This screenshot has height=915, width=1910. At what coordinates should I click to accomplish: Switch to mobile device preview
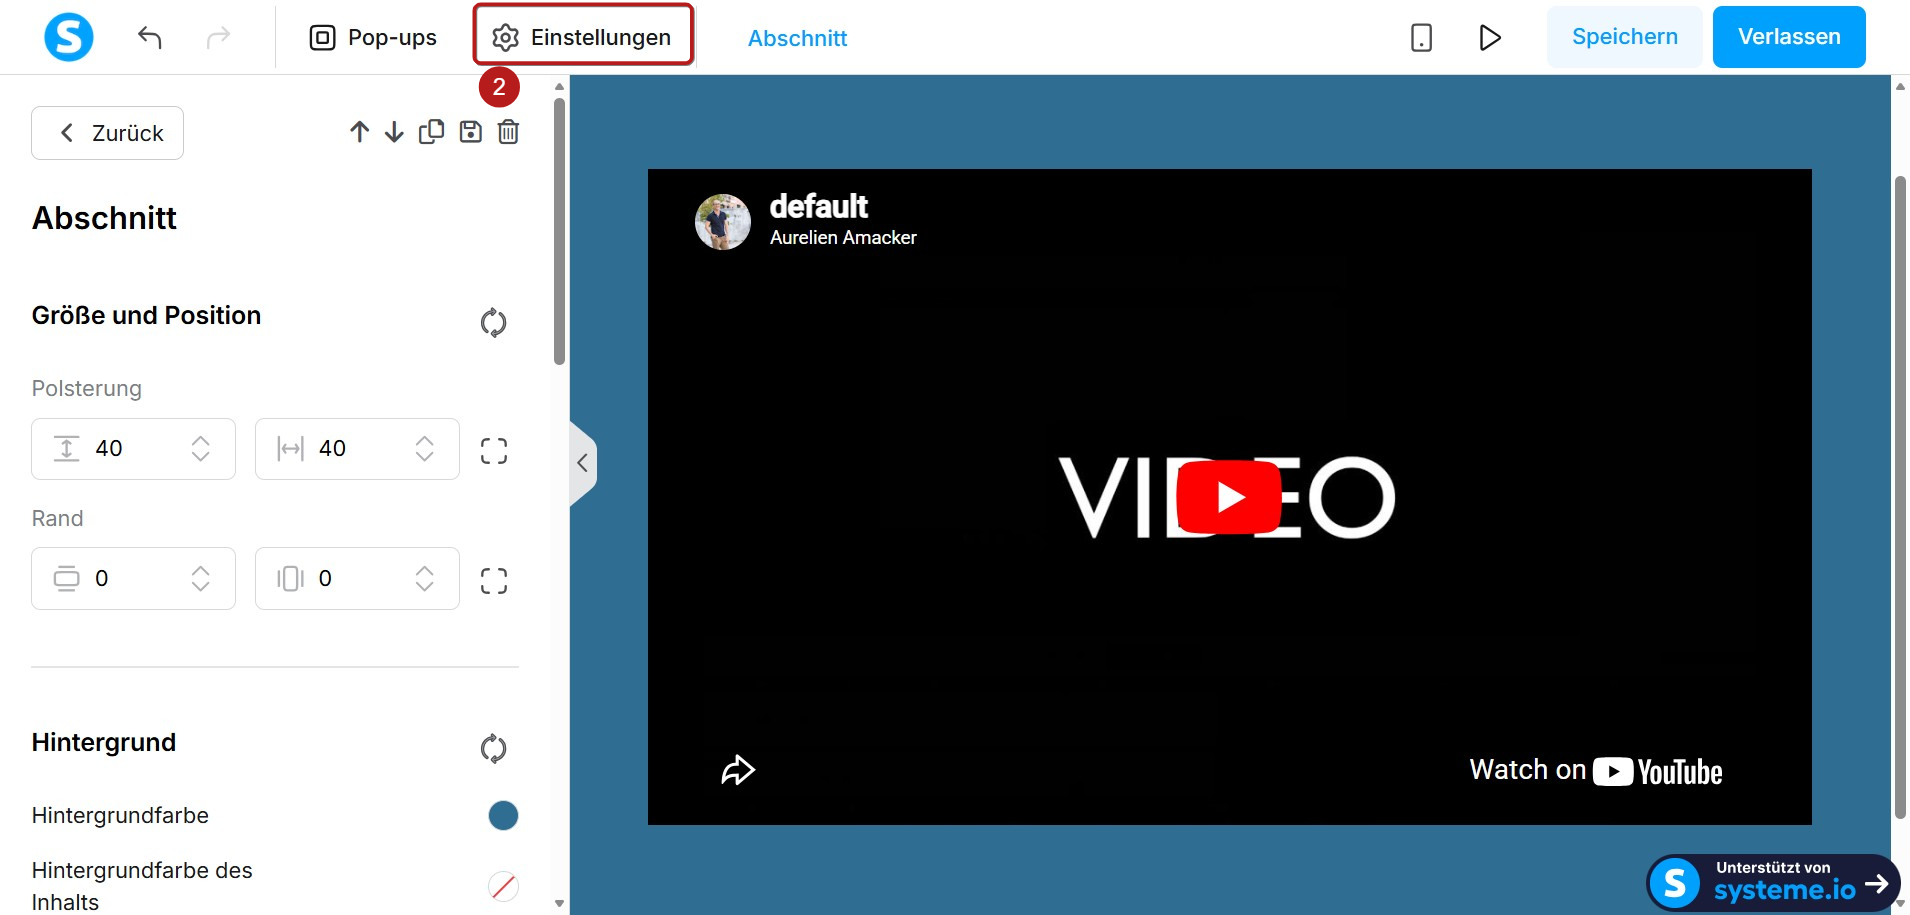coord(1421,38)
